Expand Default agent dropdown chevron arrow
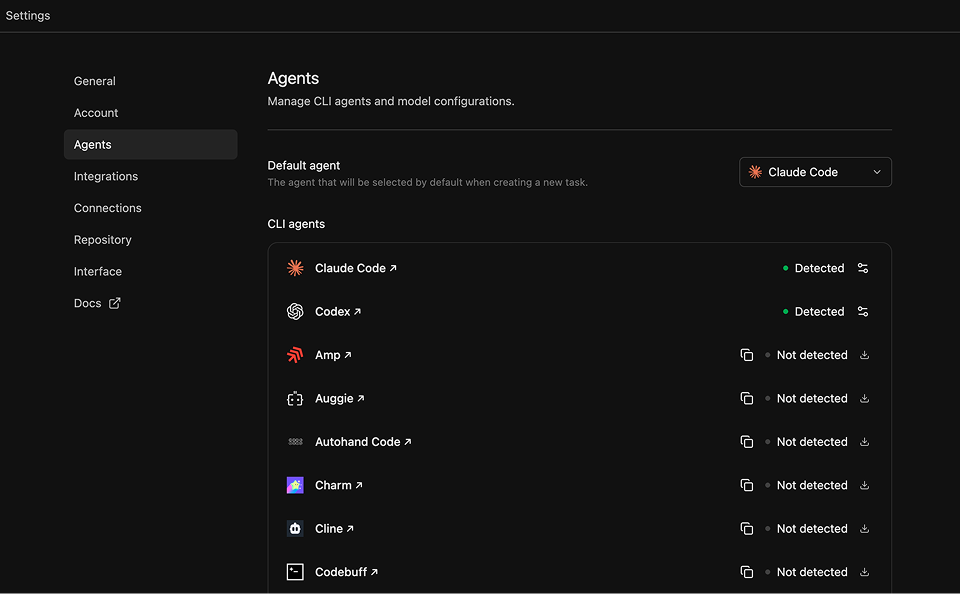 877,172
